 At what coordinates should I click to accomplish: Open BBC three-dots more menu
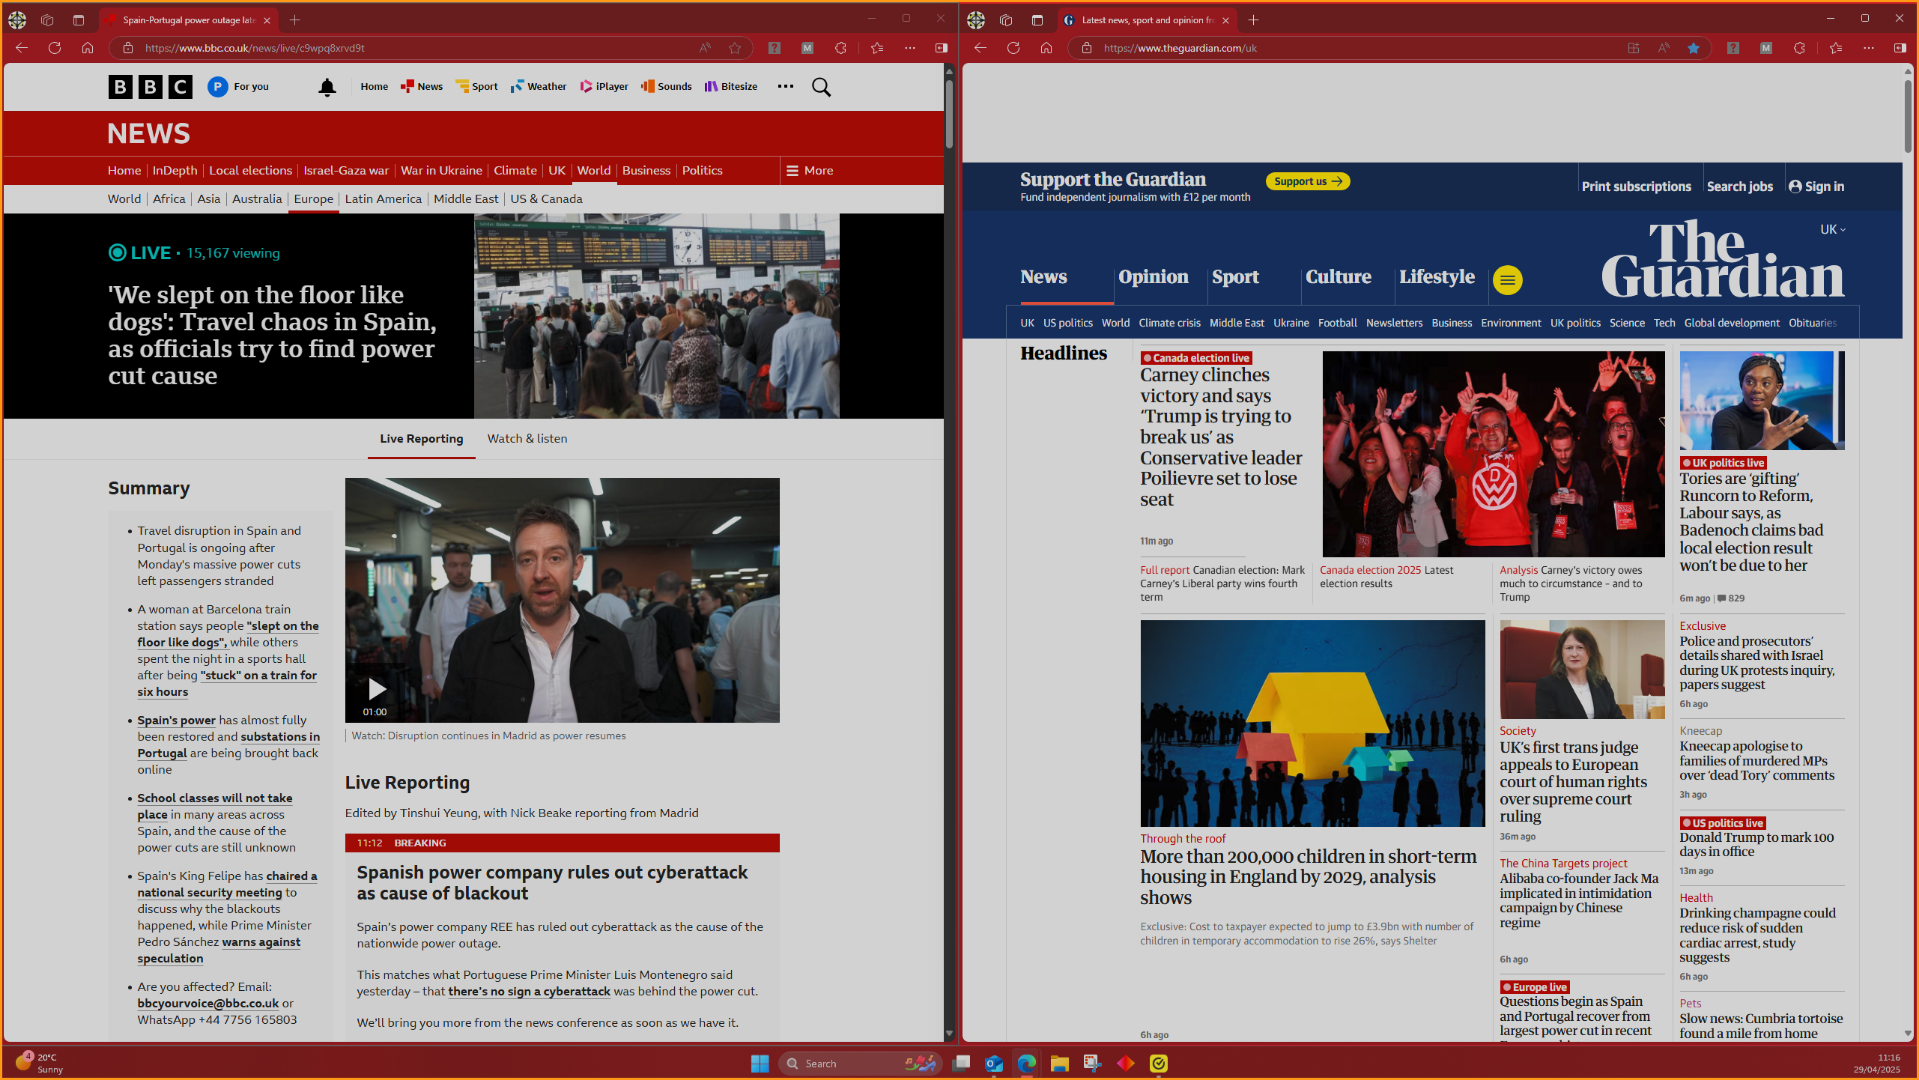coord(786,87)
